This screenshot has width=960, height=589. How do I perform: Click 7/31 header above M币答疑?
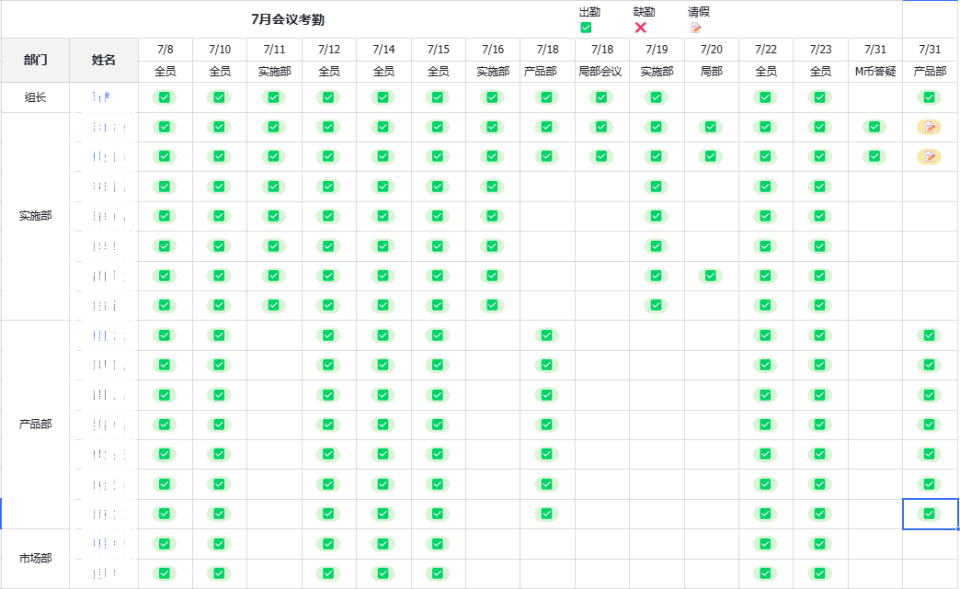(x=876, y=50)
